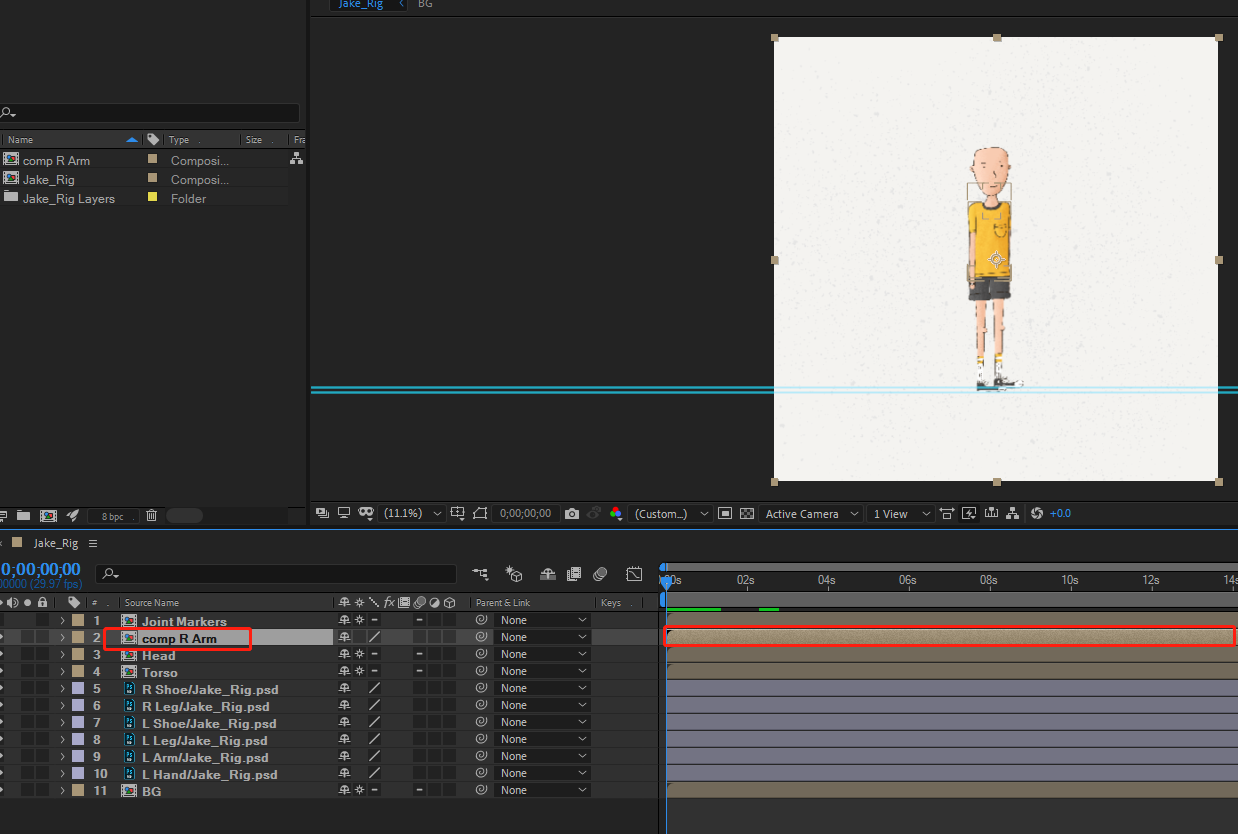1238x834 pixels.
Task: Create a new composition from Project panel footer
Action: click(48, 516)
